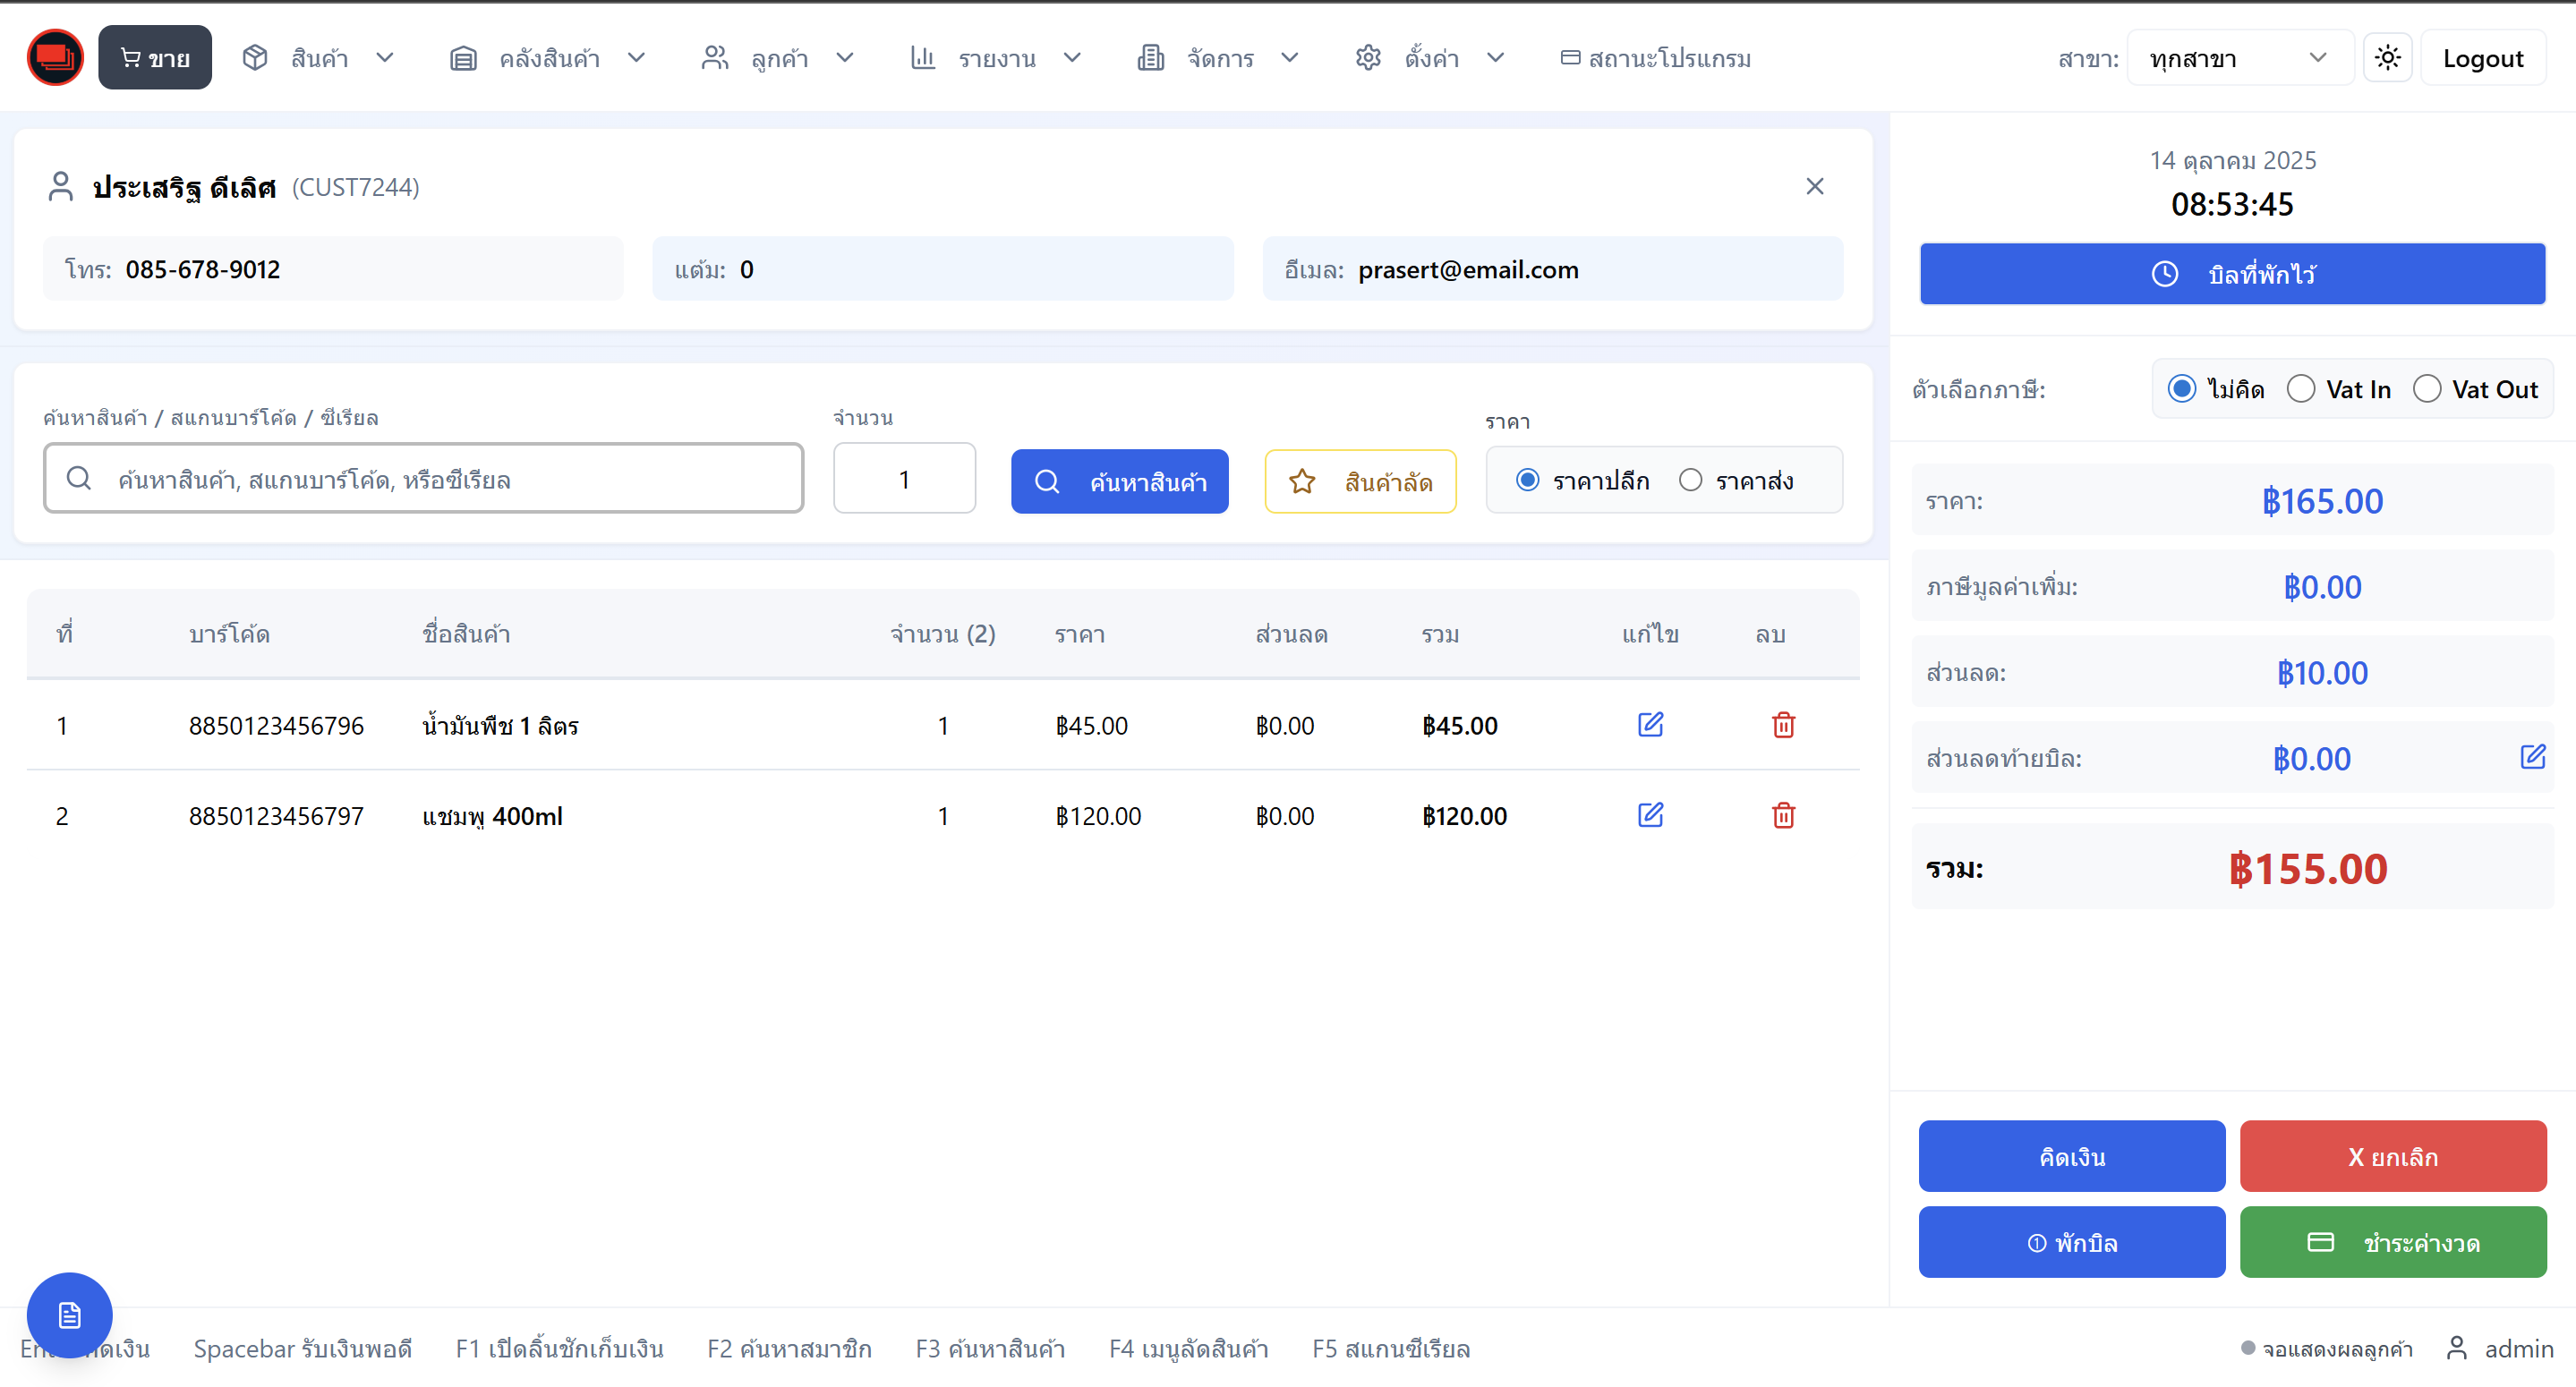
Task: Expand the รายงาน reports menu
Action: [x=996, y=58]
